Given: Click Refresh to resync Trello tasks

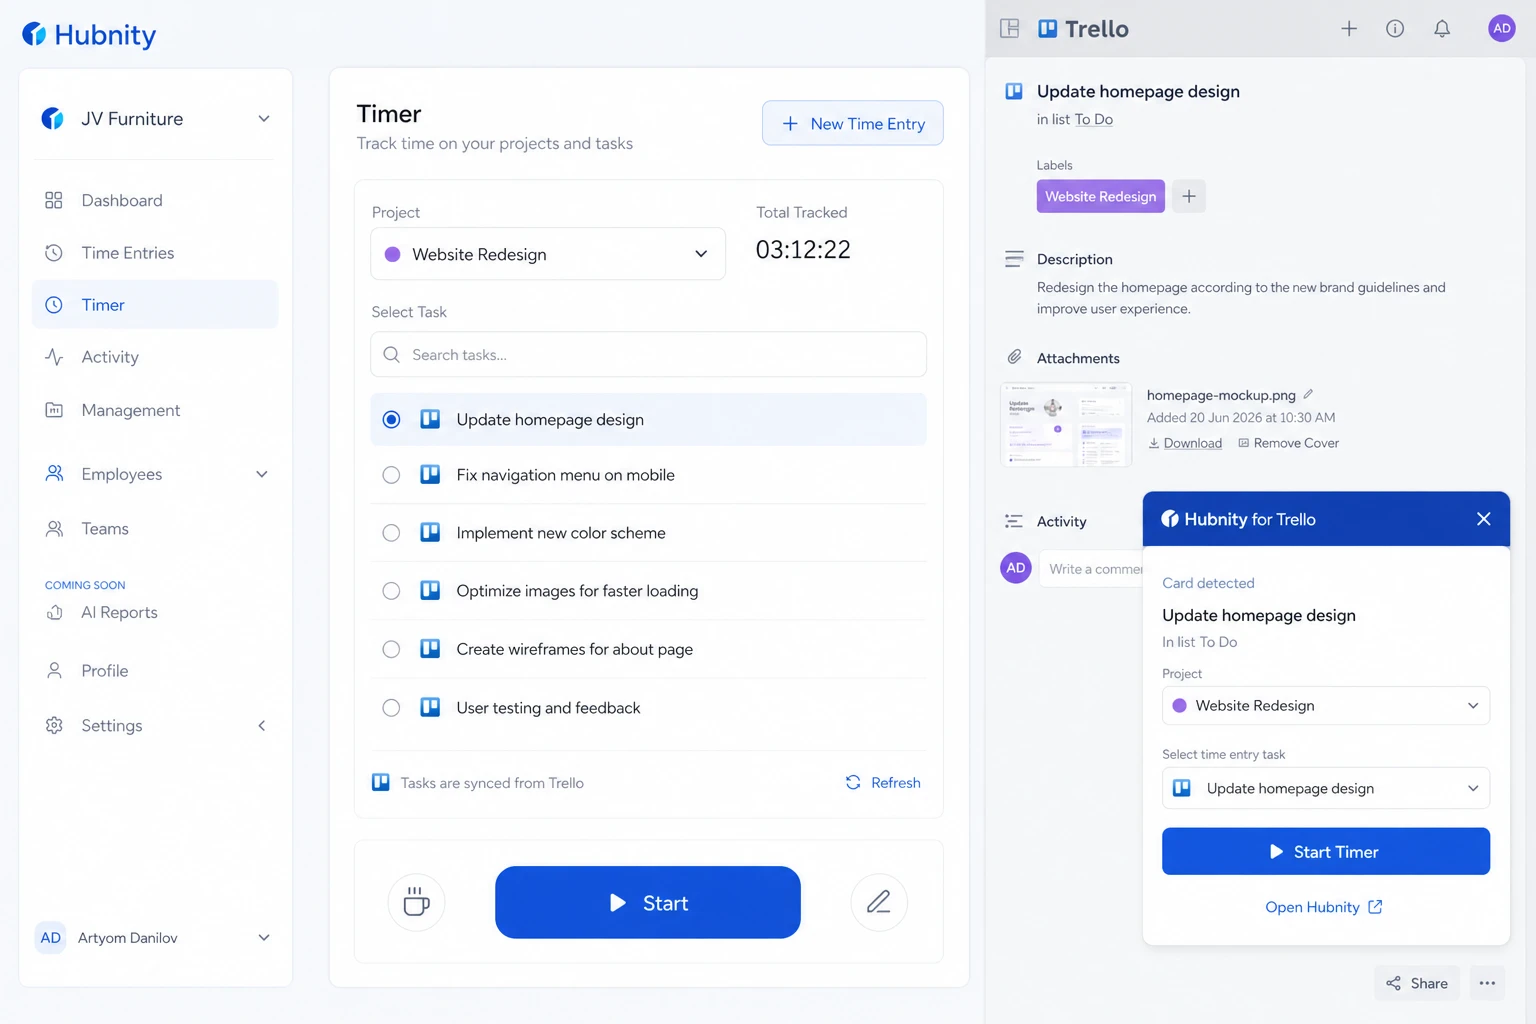Looking at the screenshot, I should pos(883,782).
